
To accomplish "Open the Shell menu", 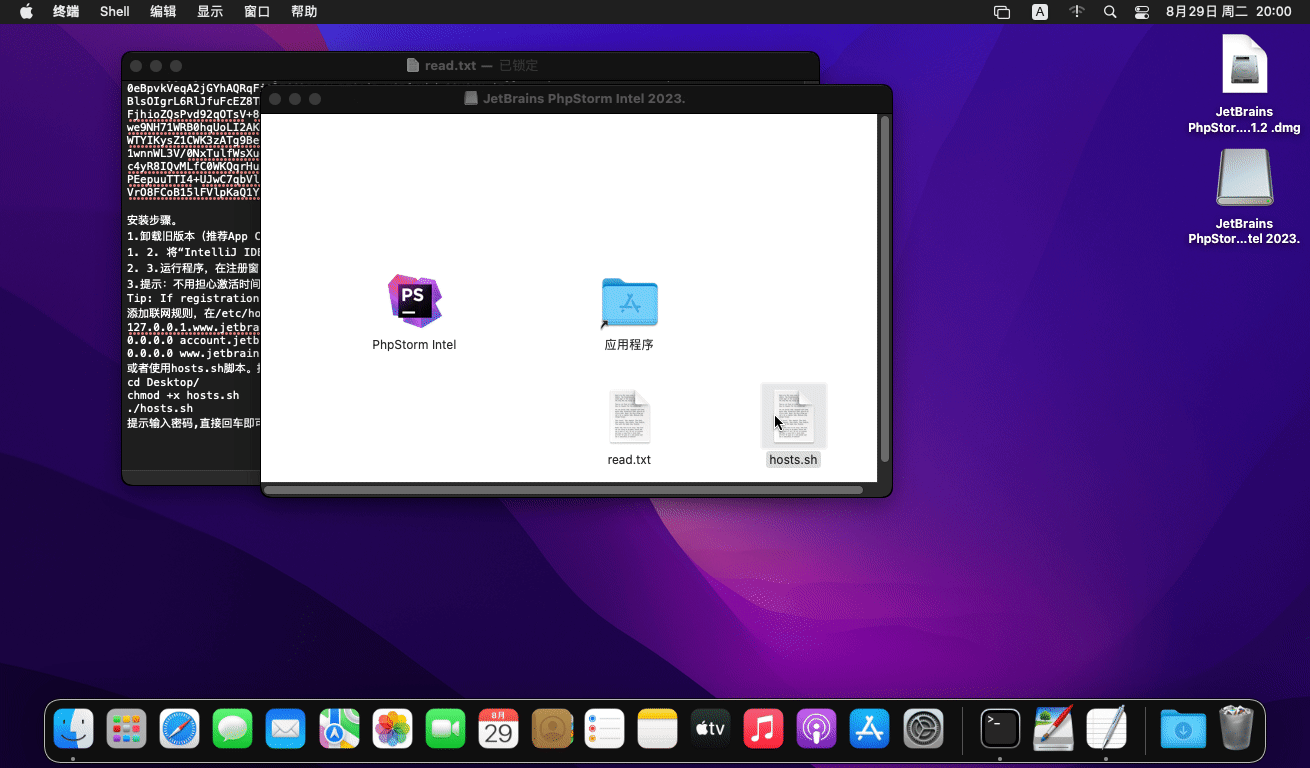I will pos(115,12).
